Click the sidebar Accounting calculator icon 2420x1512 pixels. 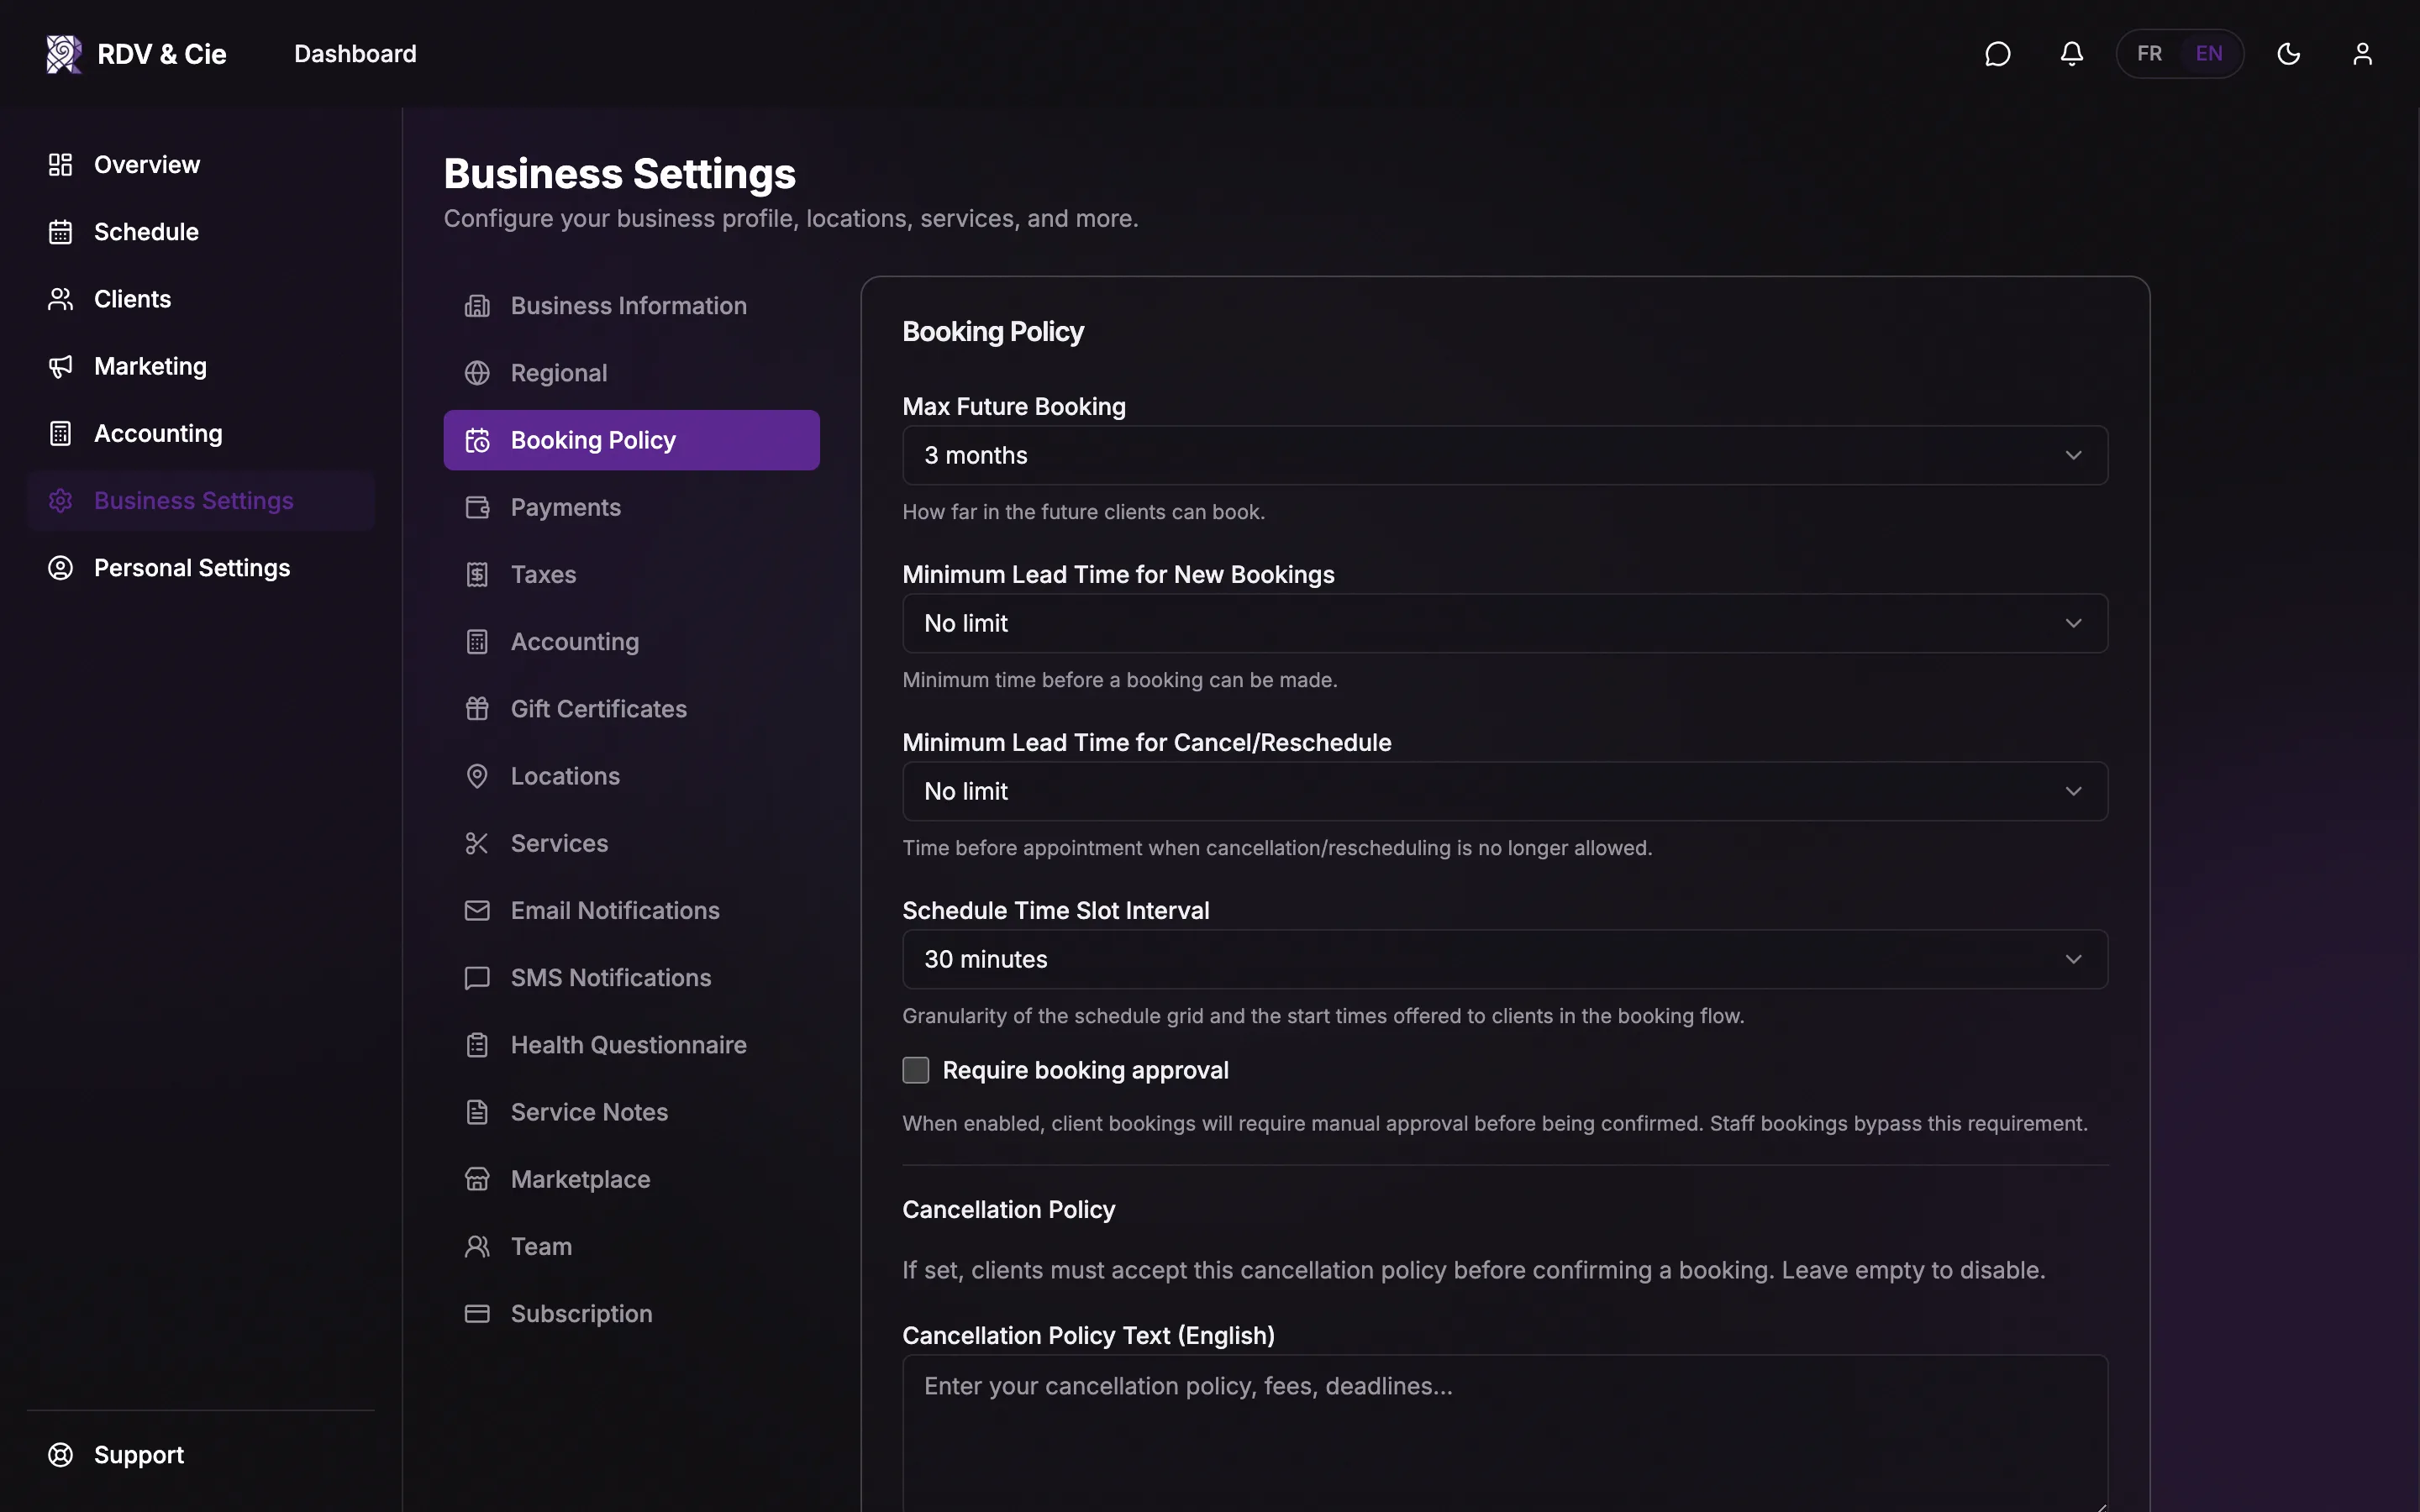(60, 433)
